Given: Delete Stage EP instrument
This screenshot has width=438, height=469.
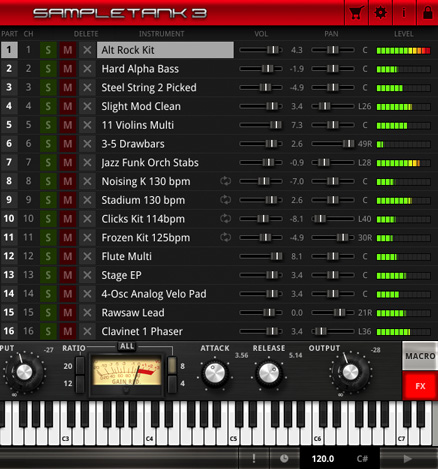Looking at the screenshot, I should click(x=87, y=275).
